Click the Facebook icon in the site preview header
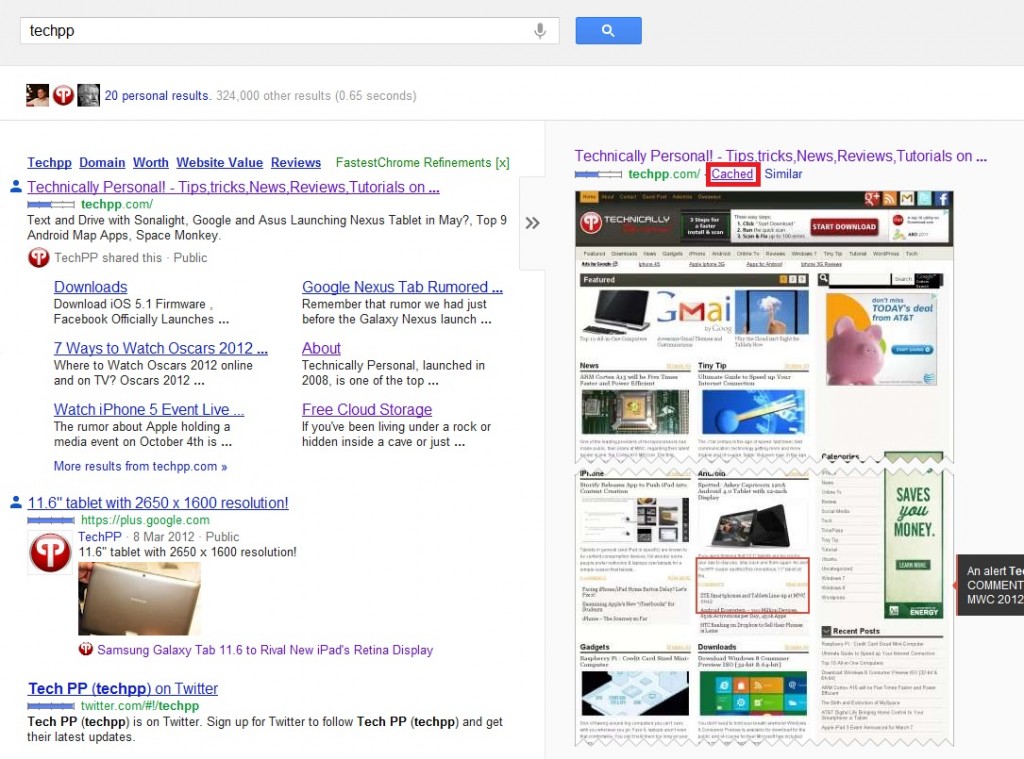Image resolution: width=1024 pixels, height=759 pixels. (x=942, y=198)
